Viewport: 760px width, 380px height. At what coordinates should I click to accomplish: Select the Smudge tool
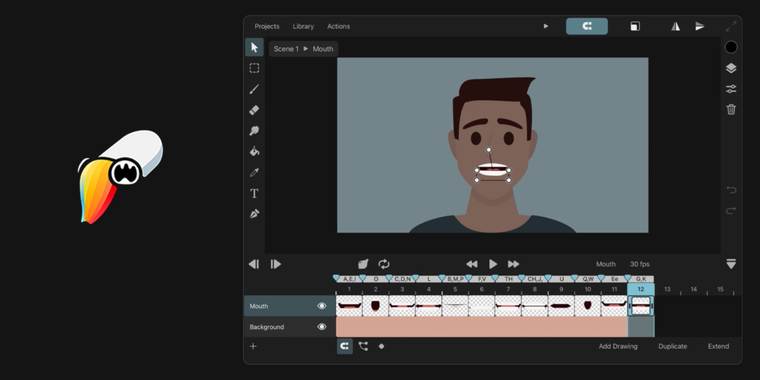(x=254, y=131)
